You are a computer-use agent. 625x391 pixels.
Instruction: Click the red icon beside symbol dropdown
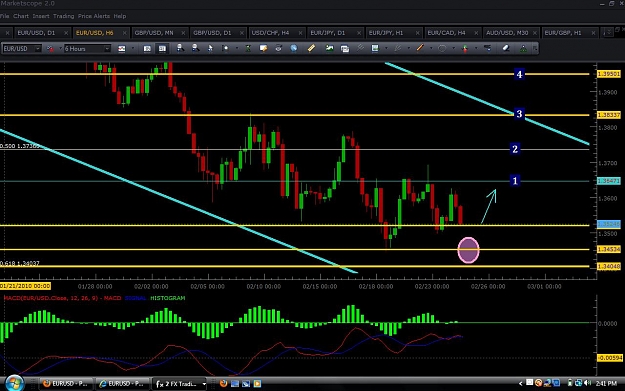(51, 49)
